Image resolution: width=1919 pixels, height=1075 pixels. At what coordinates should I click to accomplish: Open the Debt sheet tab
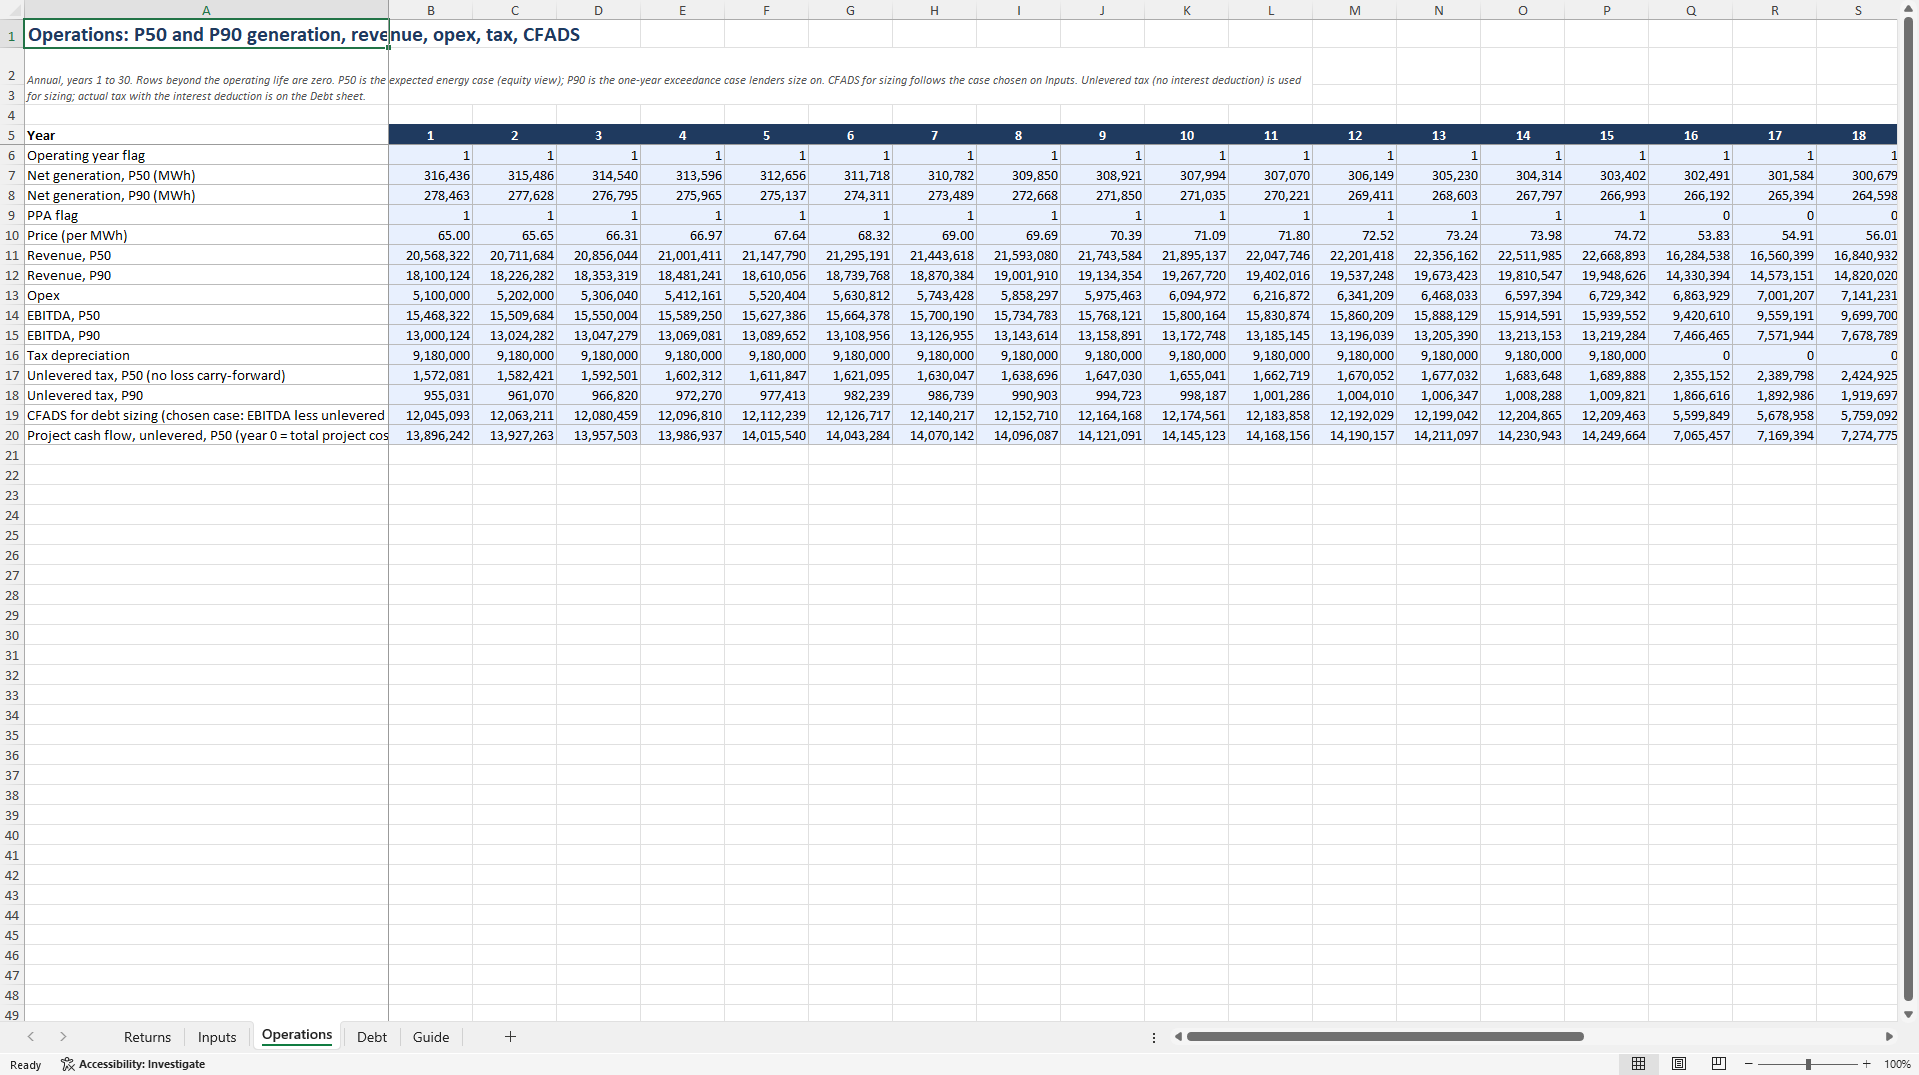(x=371, y=1037)
